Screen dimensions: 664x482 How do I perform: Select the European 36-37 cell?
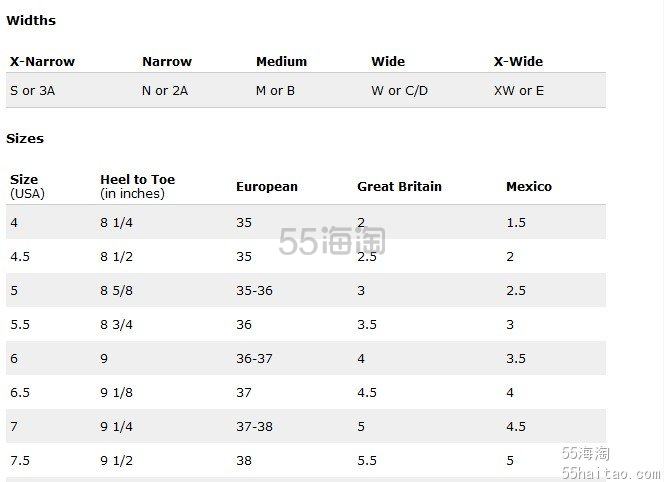point(255,358)
